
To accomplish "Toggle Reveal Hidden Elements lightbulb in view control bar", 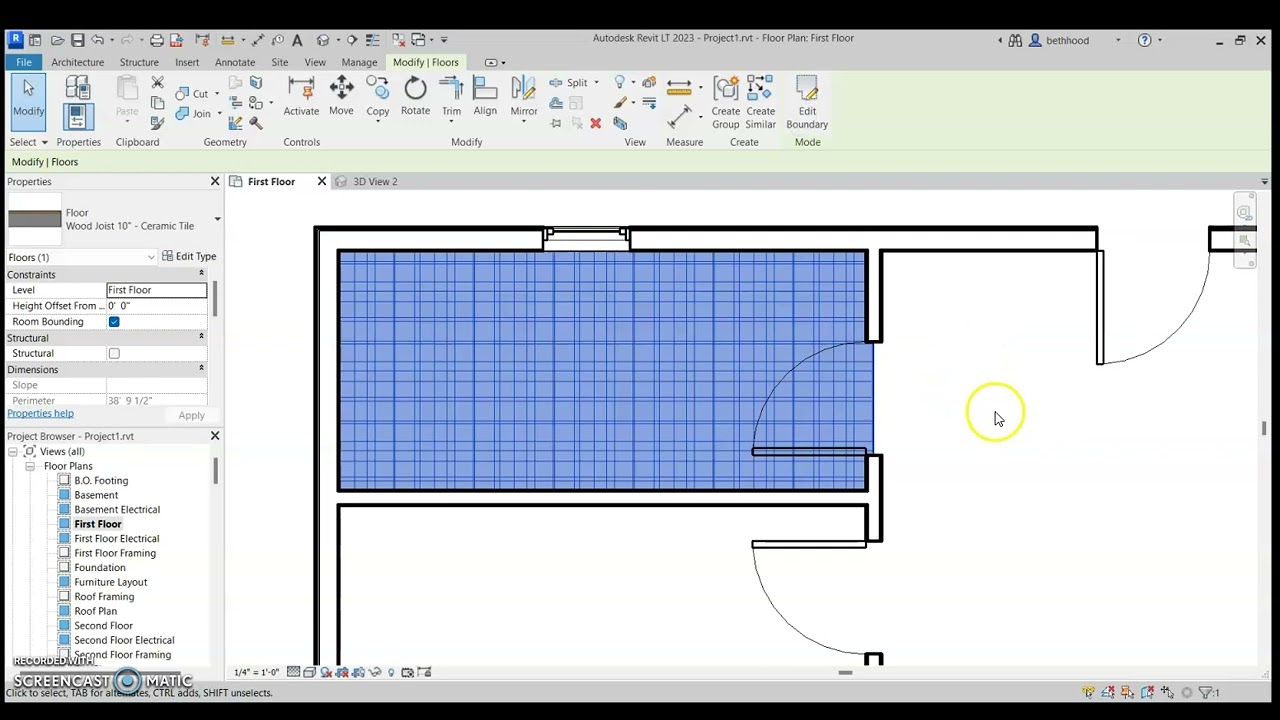I will point(391,672).
